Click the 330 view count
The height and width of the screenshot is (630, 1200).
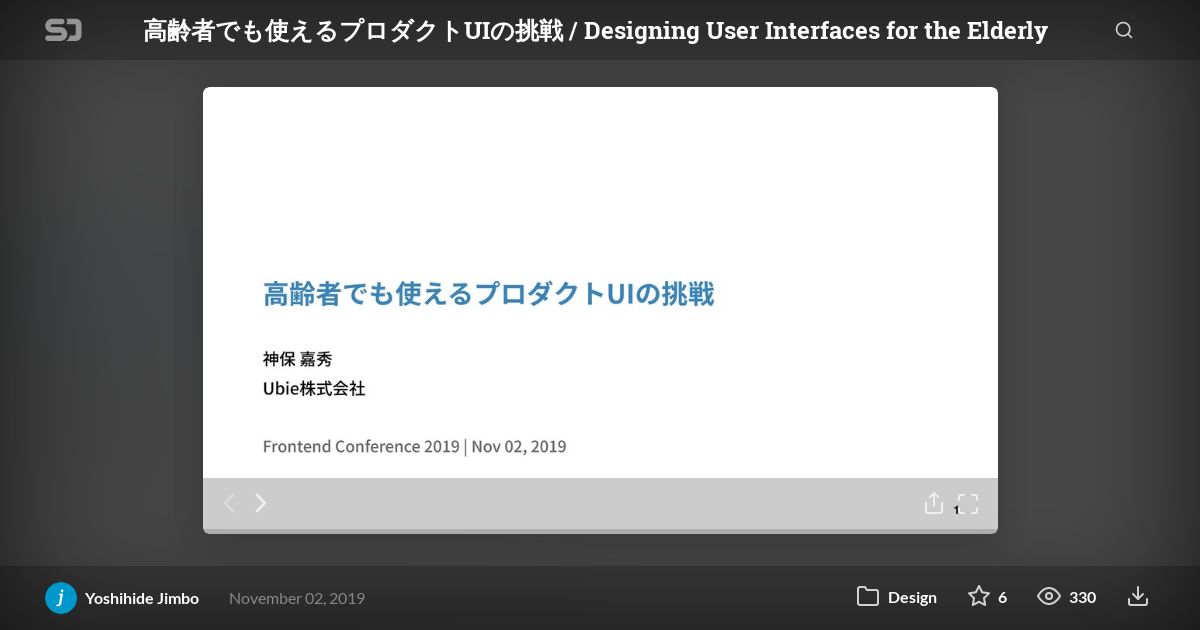tap(1082, 597)
